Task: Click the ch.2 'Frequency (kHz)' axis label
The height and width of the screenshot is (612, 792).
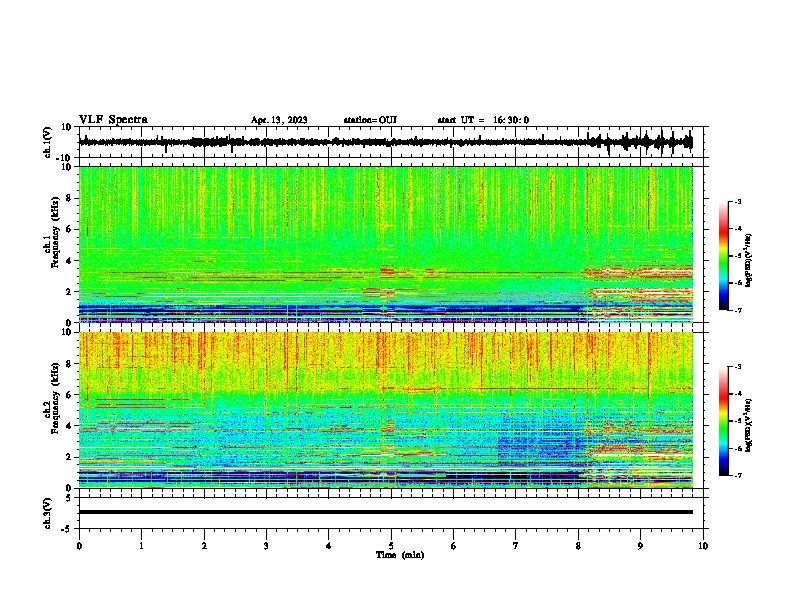Action: (56, 398)
